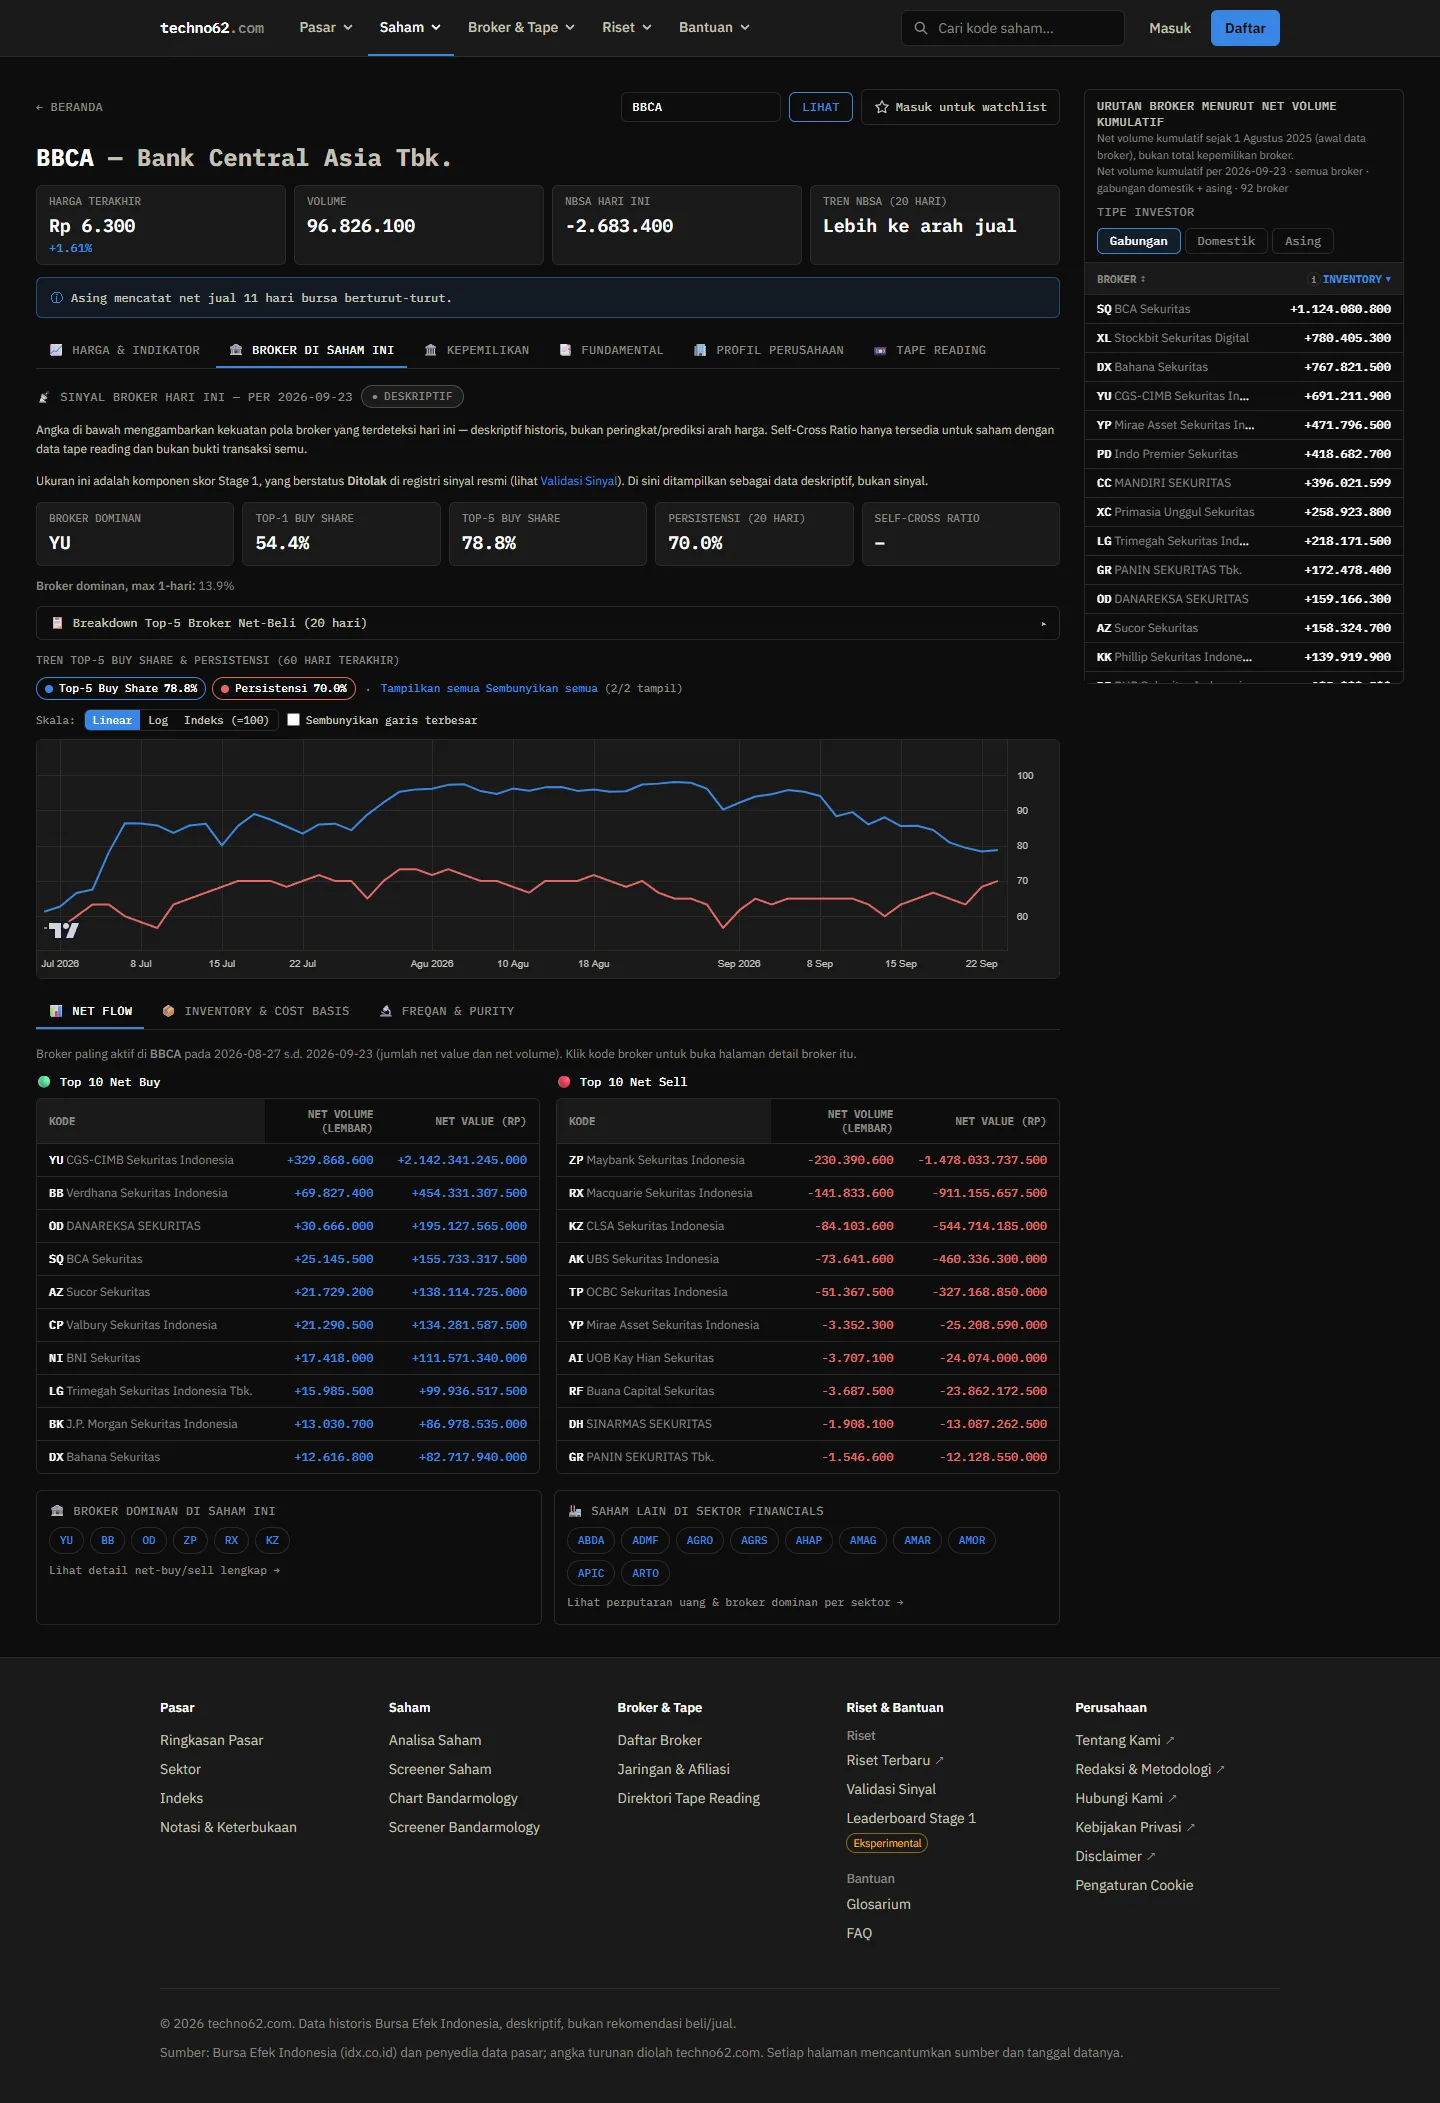Click the Tentang Kami external link icon
This screenshot has height=2103, width=1440.
click(1171, 1741)
